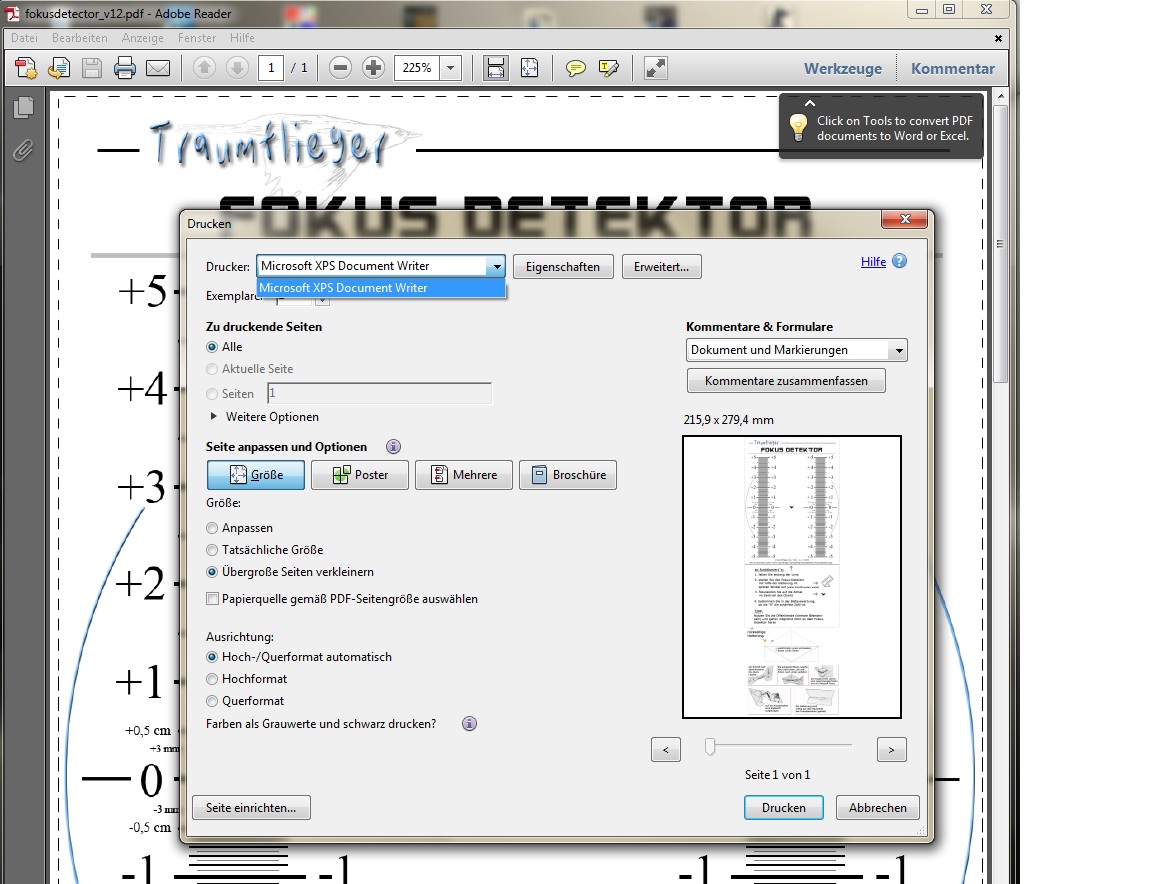Select Hochformat orientation
1152x884 pixels.
tap(212, 679)
